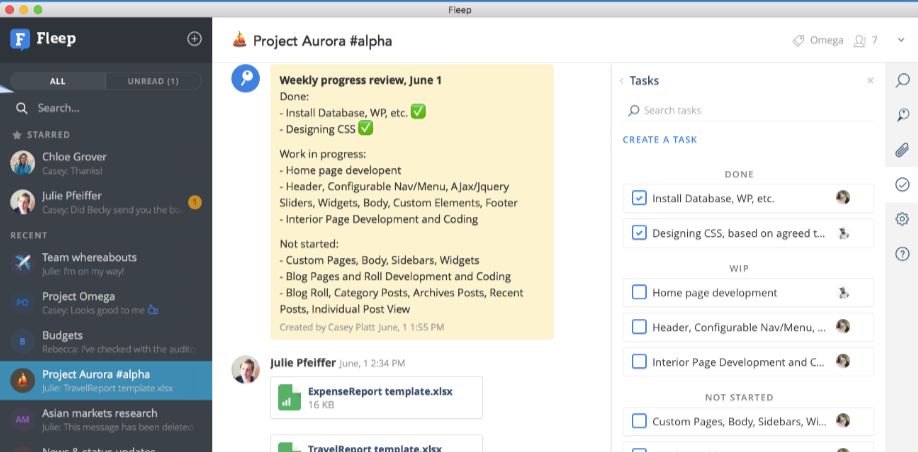Screen dimensions: 918x452
Task: Uncheck the Designing CSS task
Action: 639,233
